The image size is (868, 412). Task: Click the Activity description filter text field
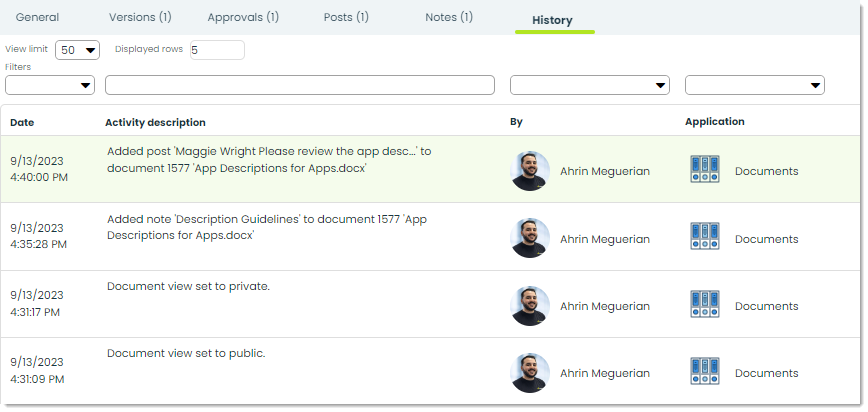(x=299, y=85)
